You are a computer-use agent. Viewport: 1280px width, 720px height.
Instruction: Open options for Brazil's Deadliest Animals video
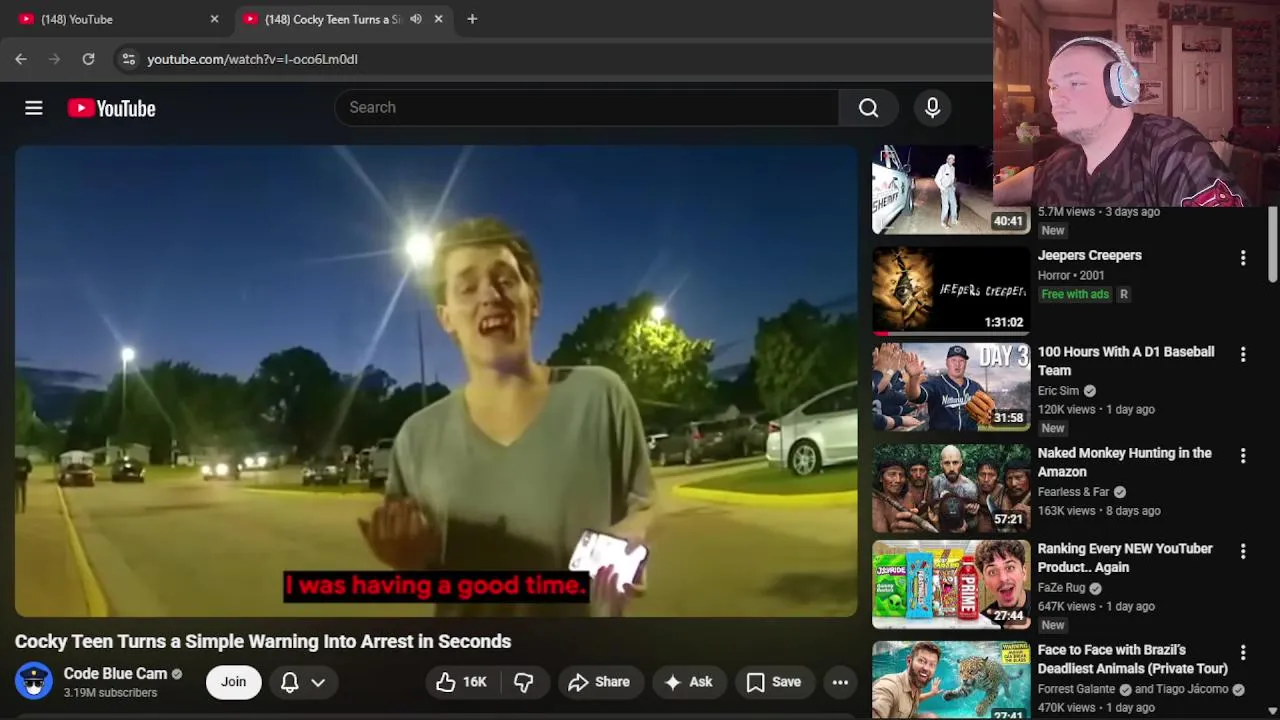click(1243, 653)
